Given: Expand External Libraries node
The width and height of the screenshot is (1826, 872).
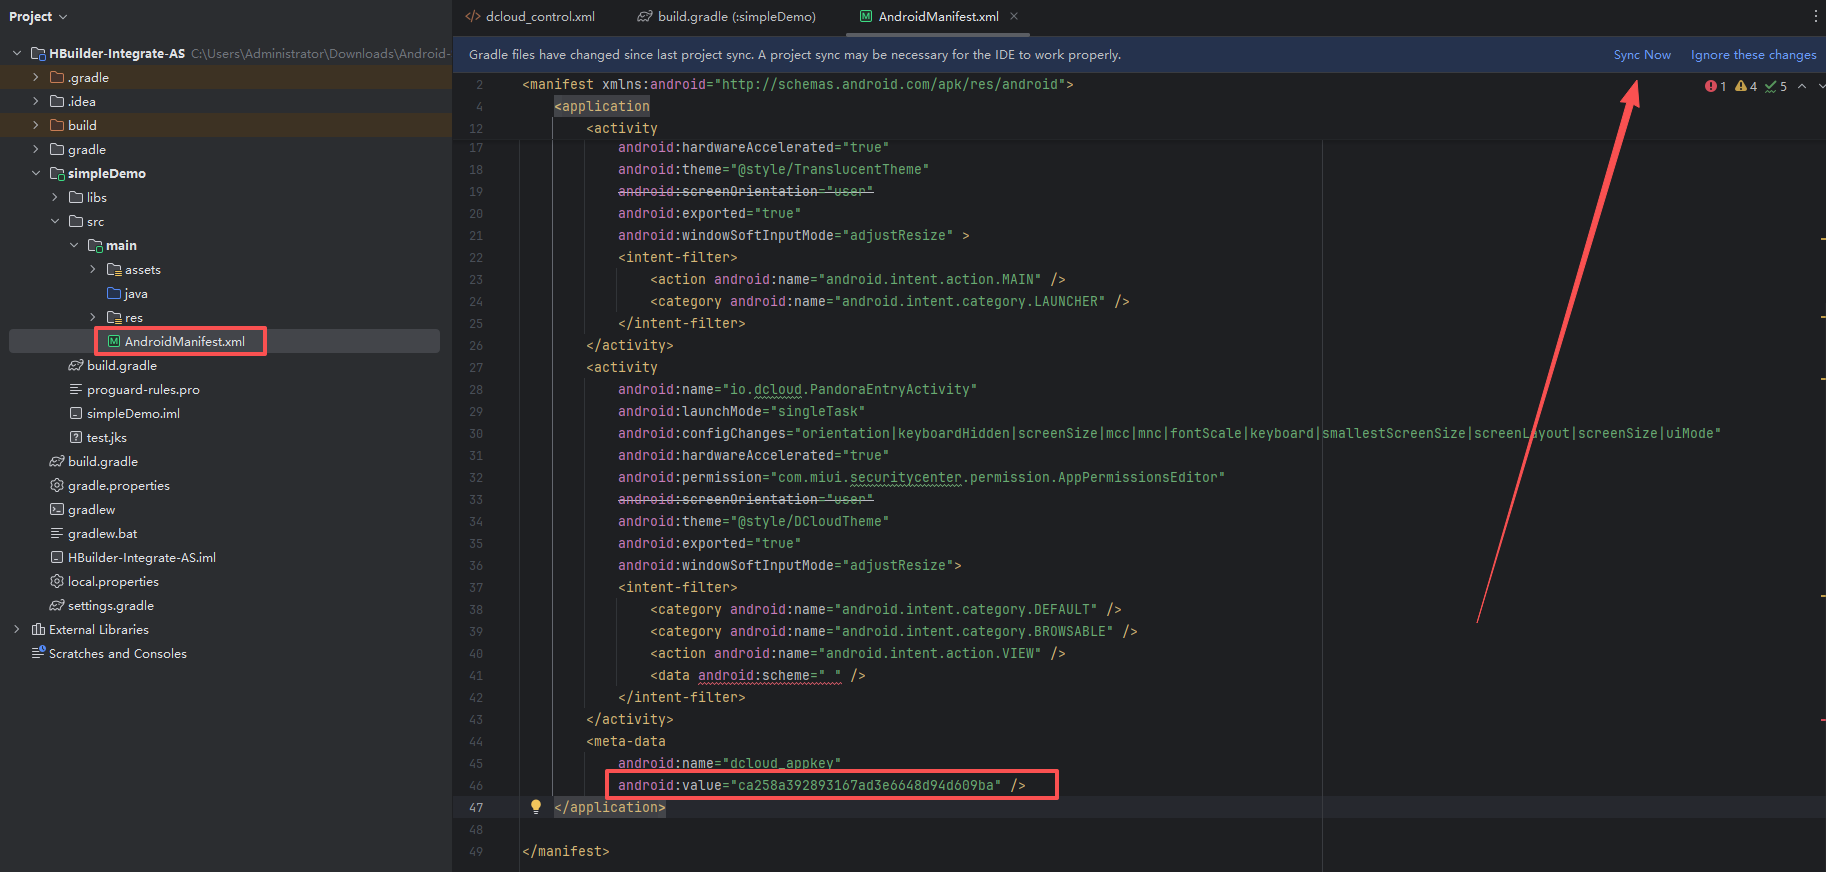Looking at the screenshot, I should pos(17,629).
